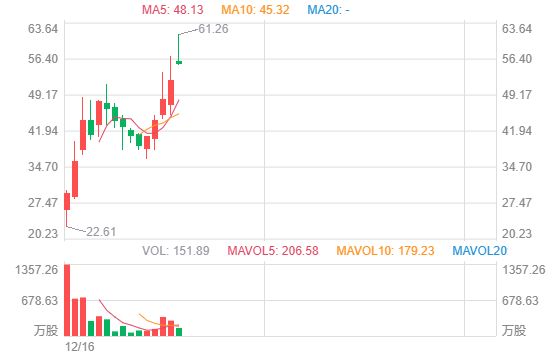Click the 12/16 date axis label
The width and height of the screenshot is (560, 360).
pos(80,346)
